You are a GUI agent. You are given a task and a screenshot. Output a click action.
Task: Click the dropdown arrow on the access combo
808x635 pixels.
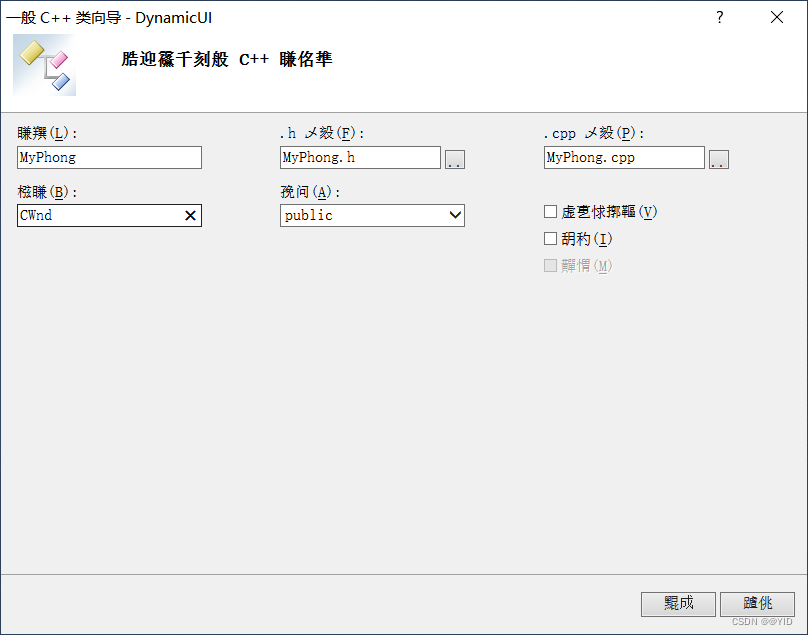455,215
